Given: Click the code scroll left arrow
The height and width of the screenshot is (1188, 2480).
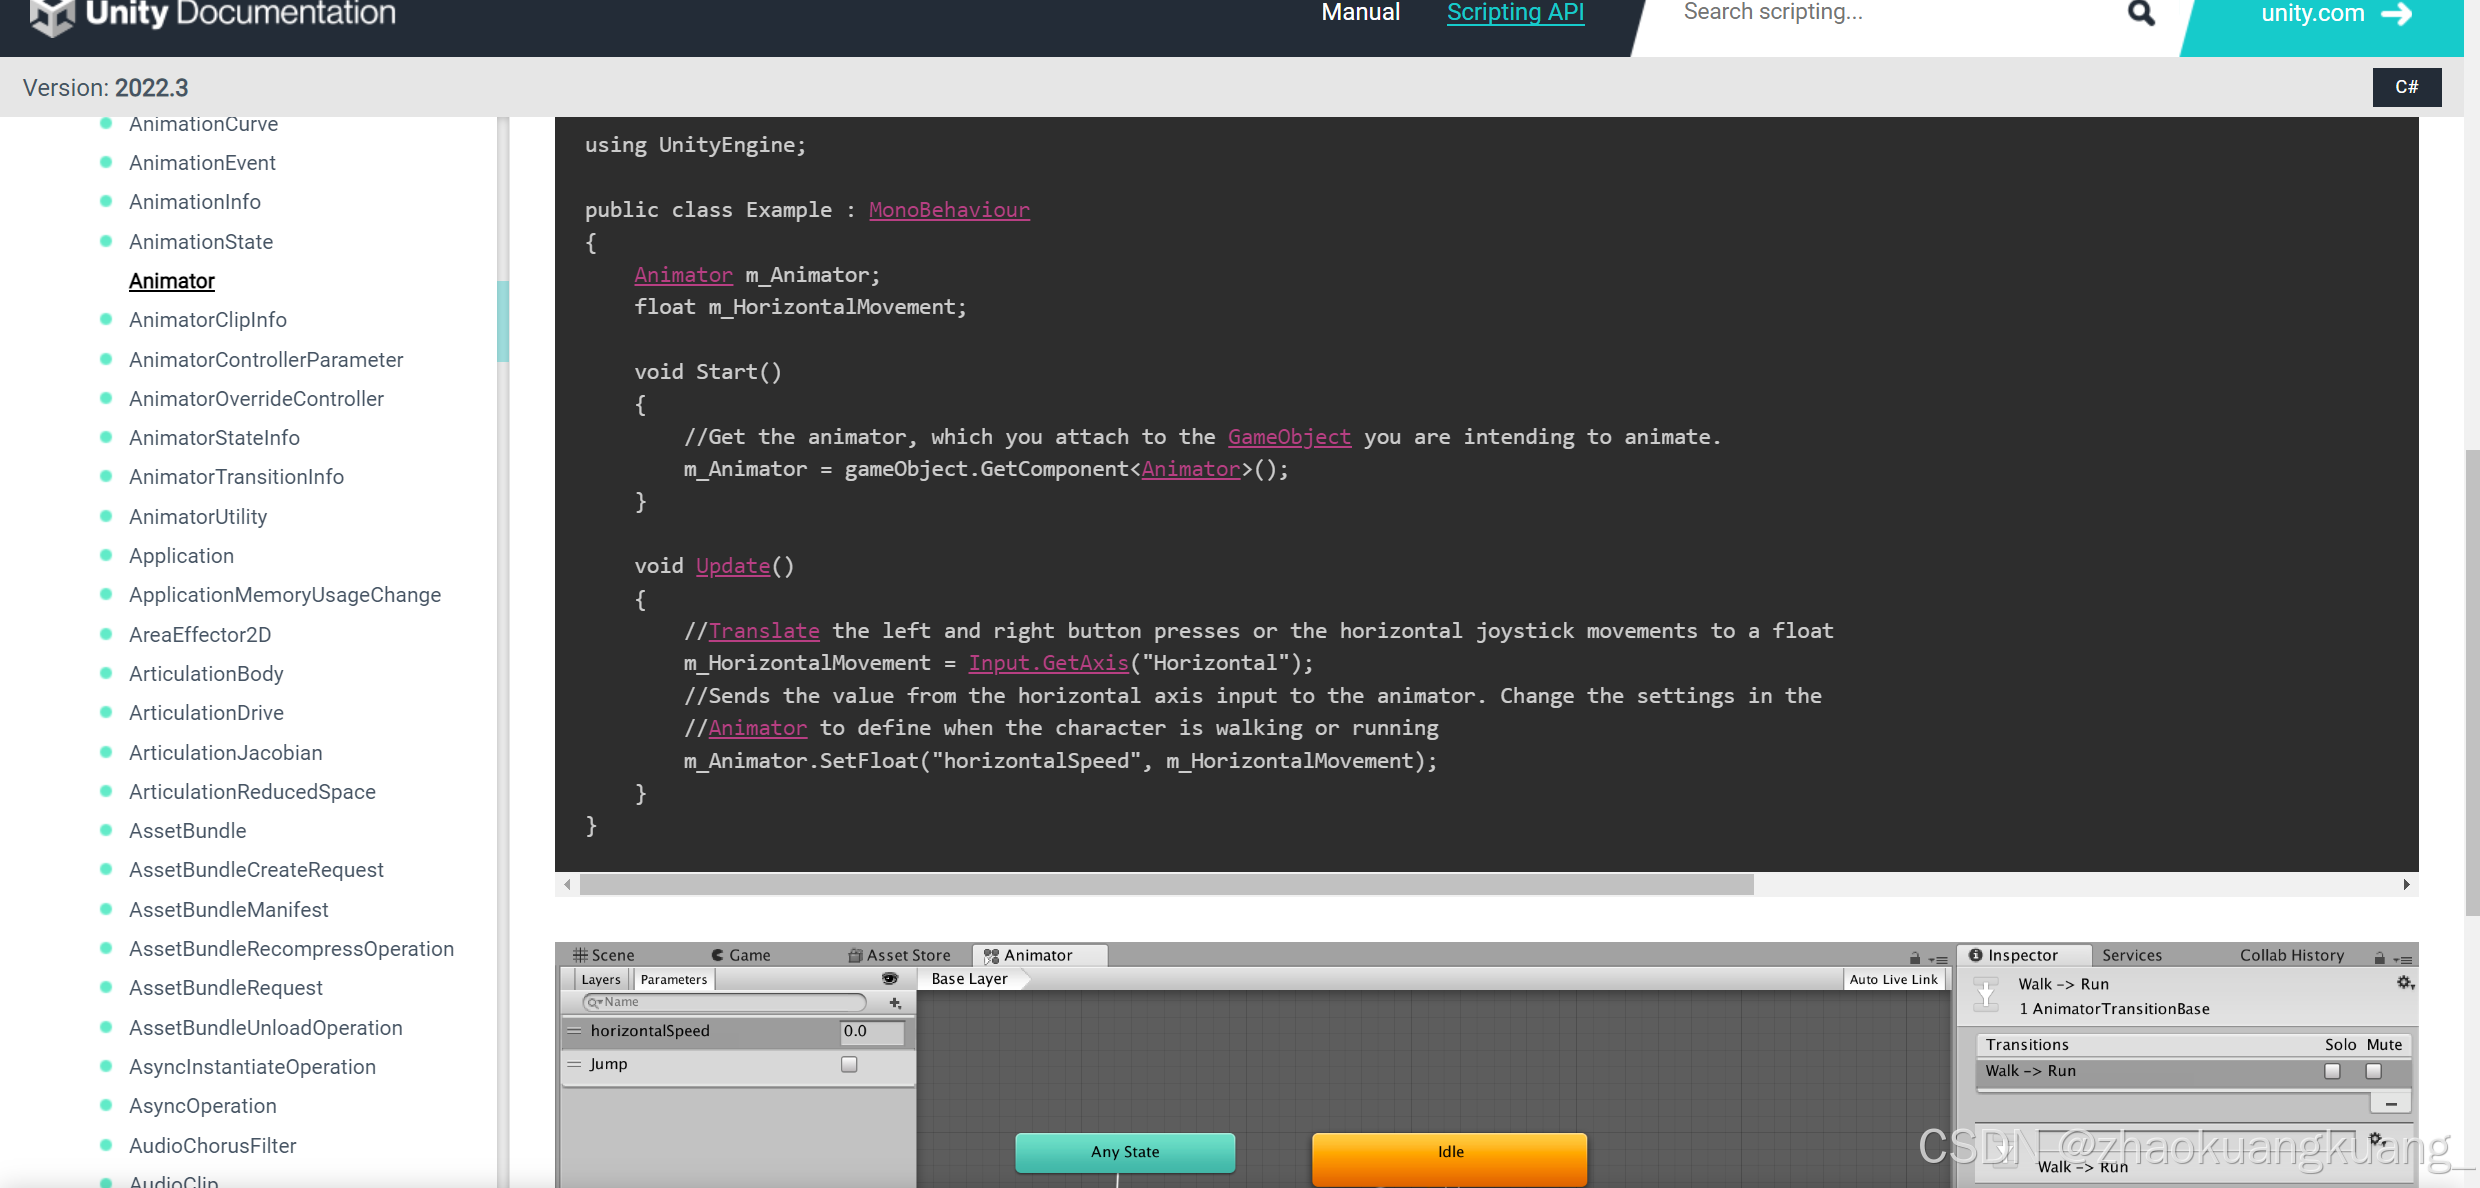Looking at the screenshot, I should tap(568, 884).
